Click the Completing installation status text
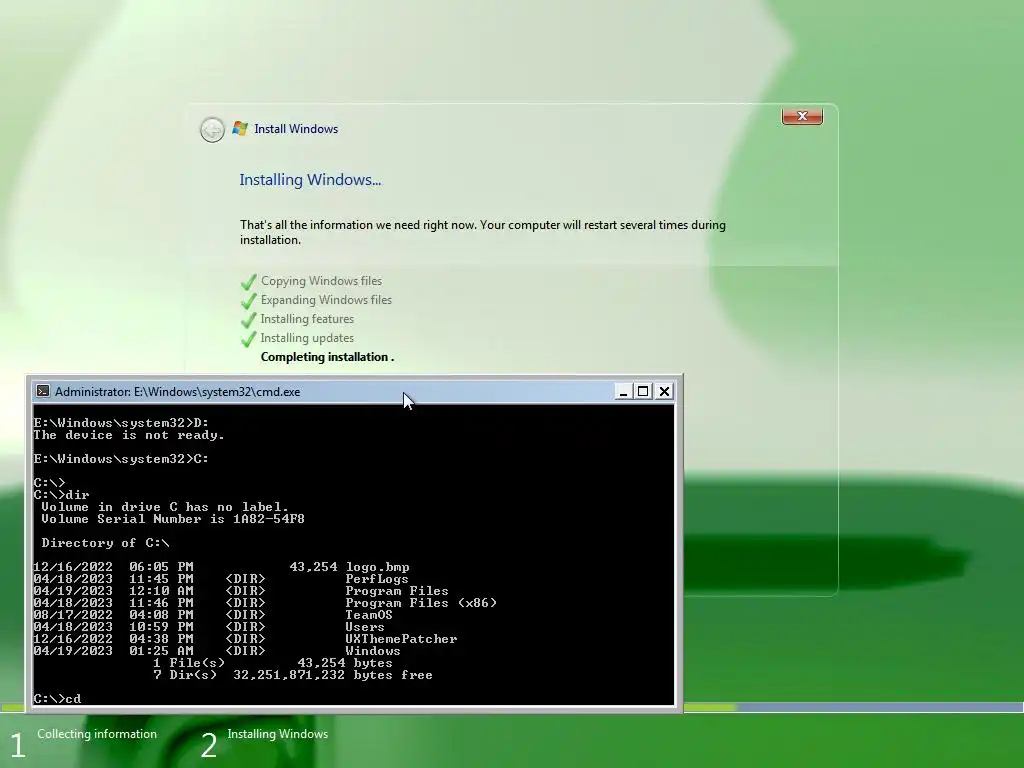1024x768 pixels. point(327,357)
